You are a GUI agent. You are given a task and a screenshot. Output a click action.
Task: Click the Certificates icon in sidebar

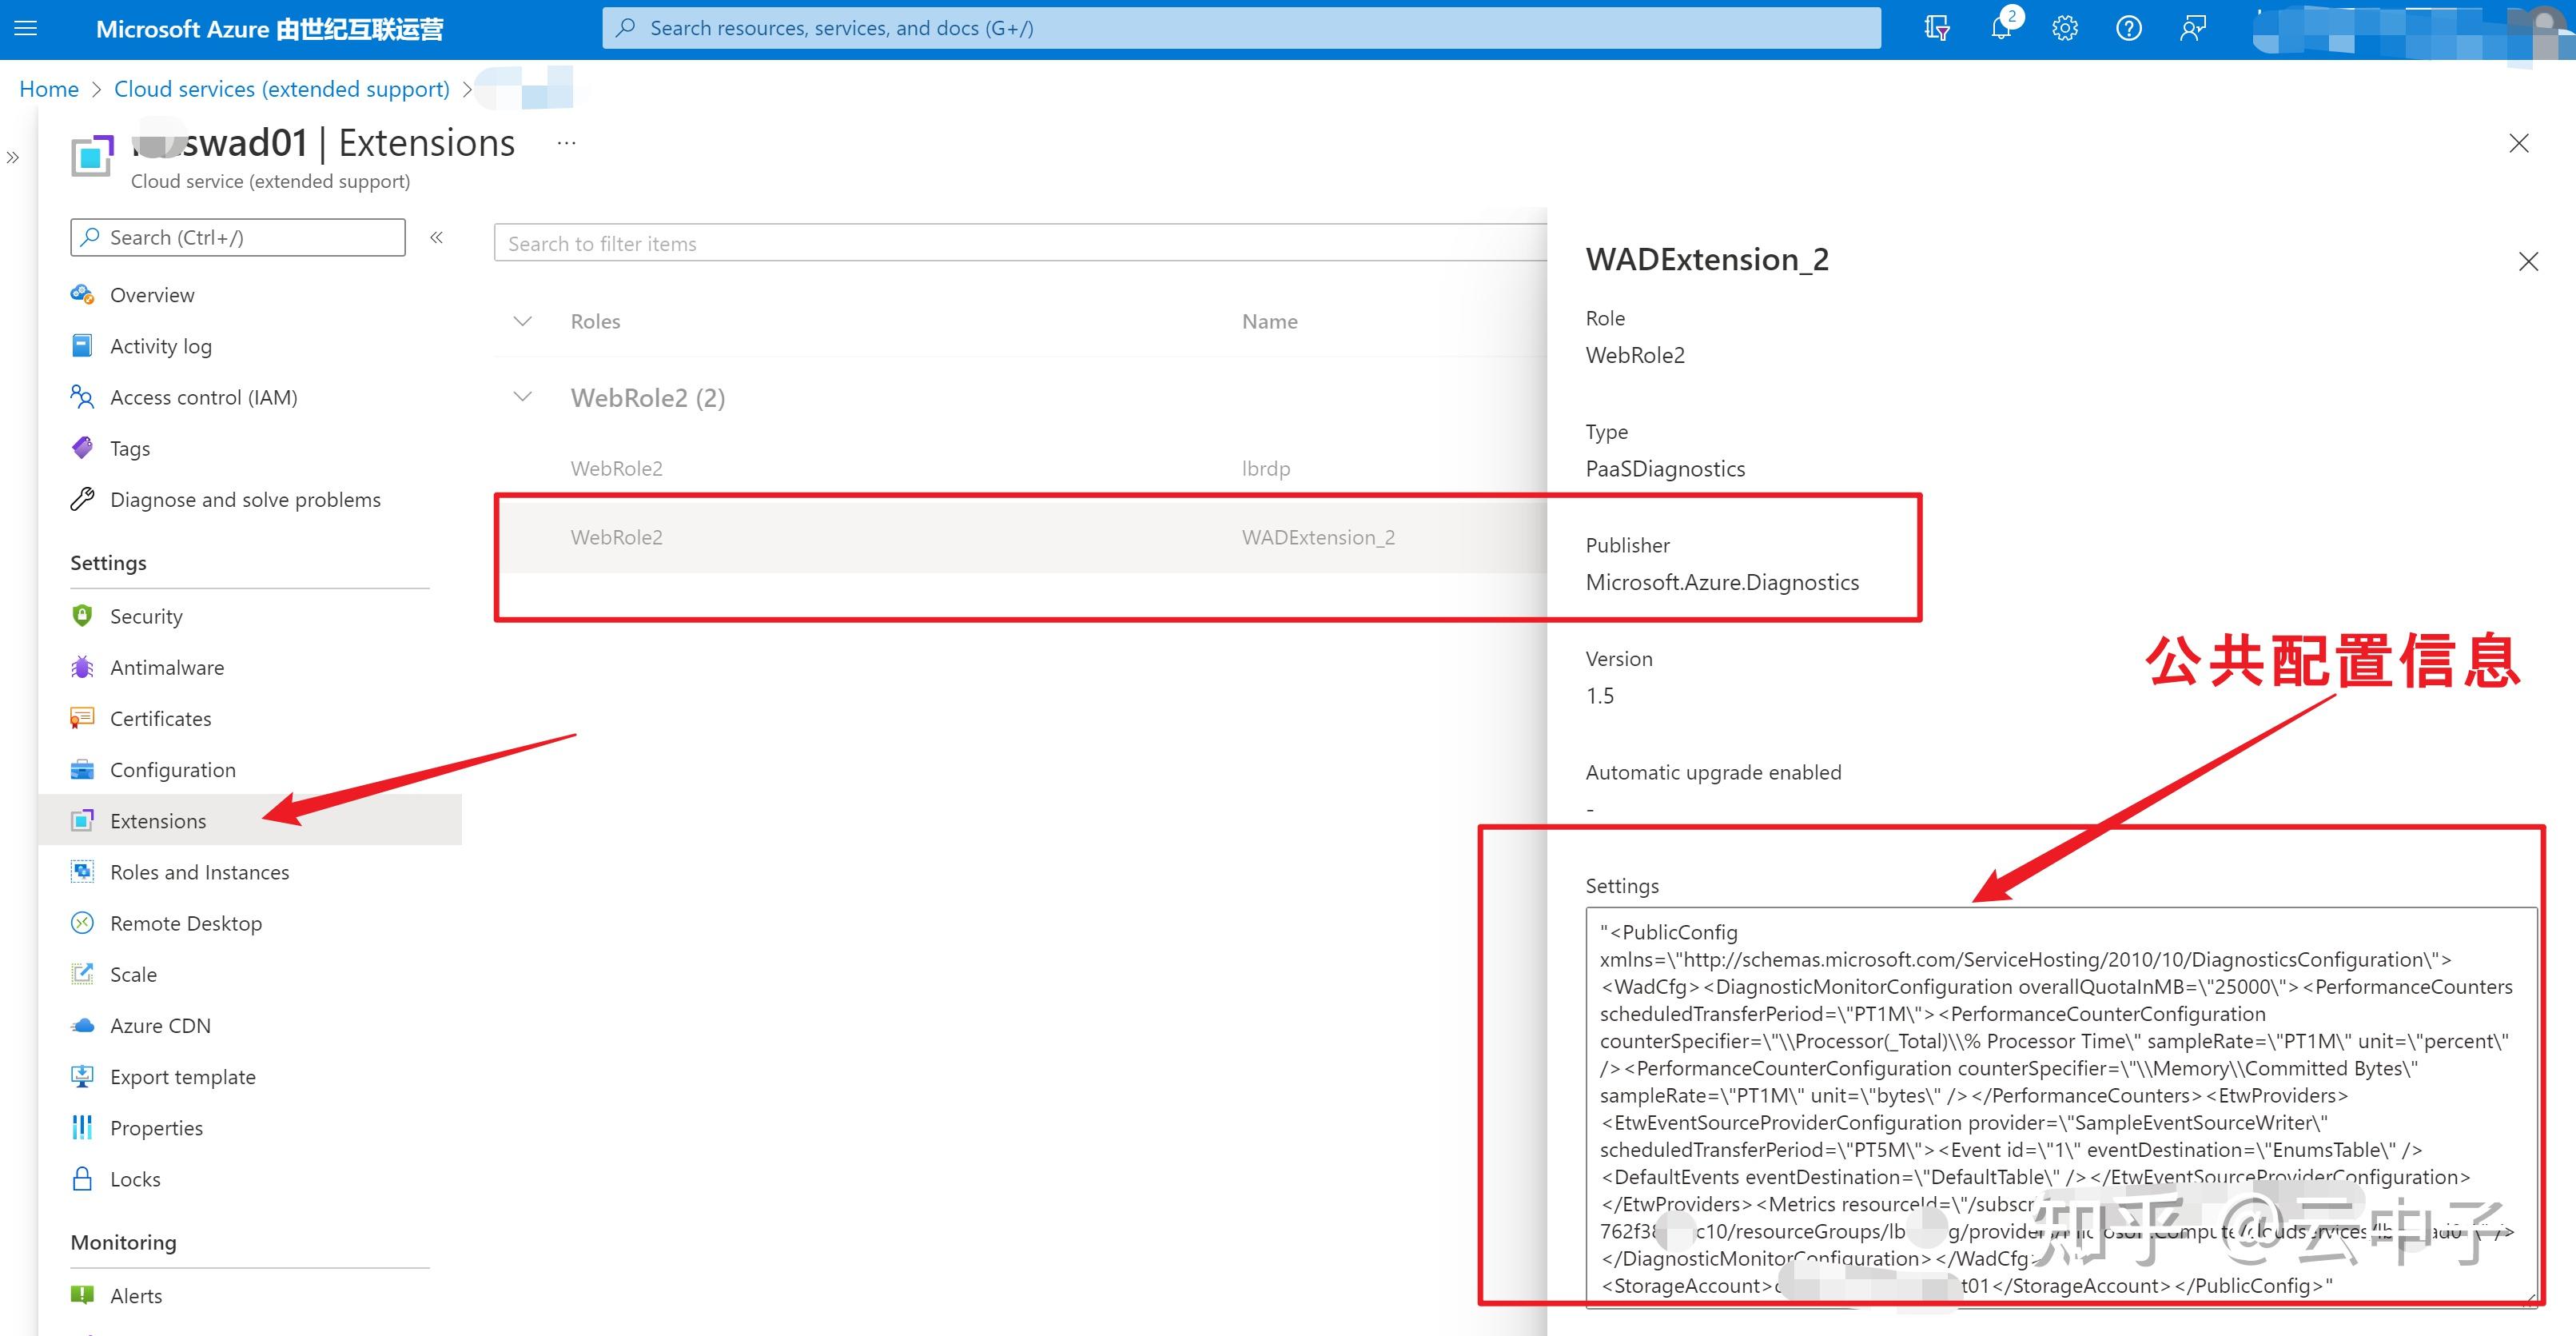tap(82, 718)
